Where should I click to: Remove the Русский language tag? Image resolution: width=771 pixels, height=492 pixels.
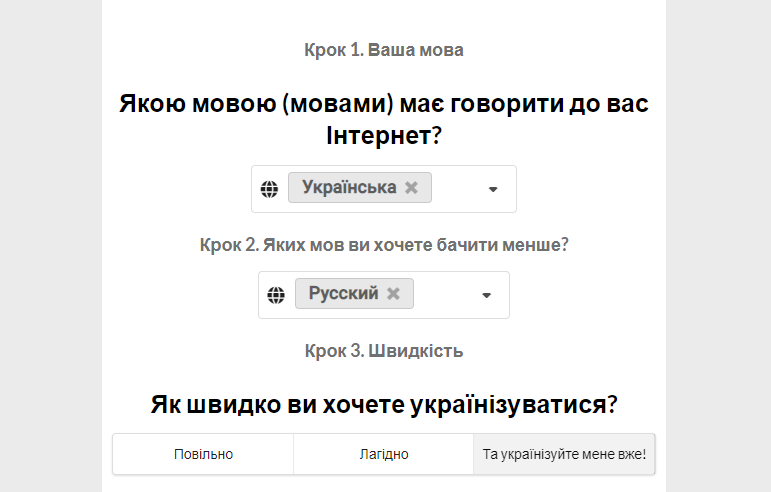pos(393,294)
